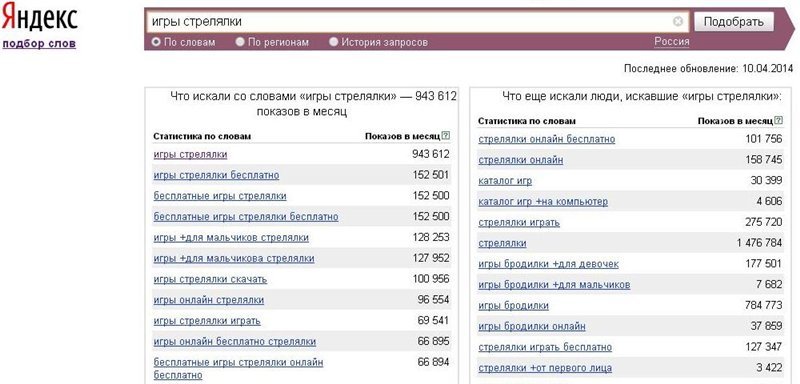The height and width of the screenshot is (384, 800).
Task: Click the Яндекс logo
Action: coord(39,18)
